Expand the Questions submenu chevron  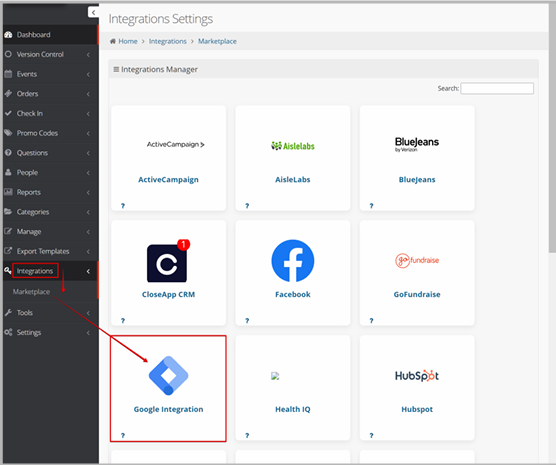tap(88, 153)
